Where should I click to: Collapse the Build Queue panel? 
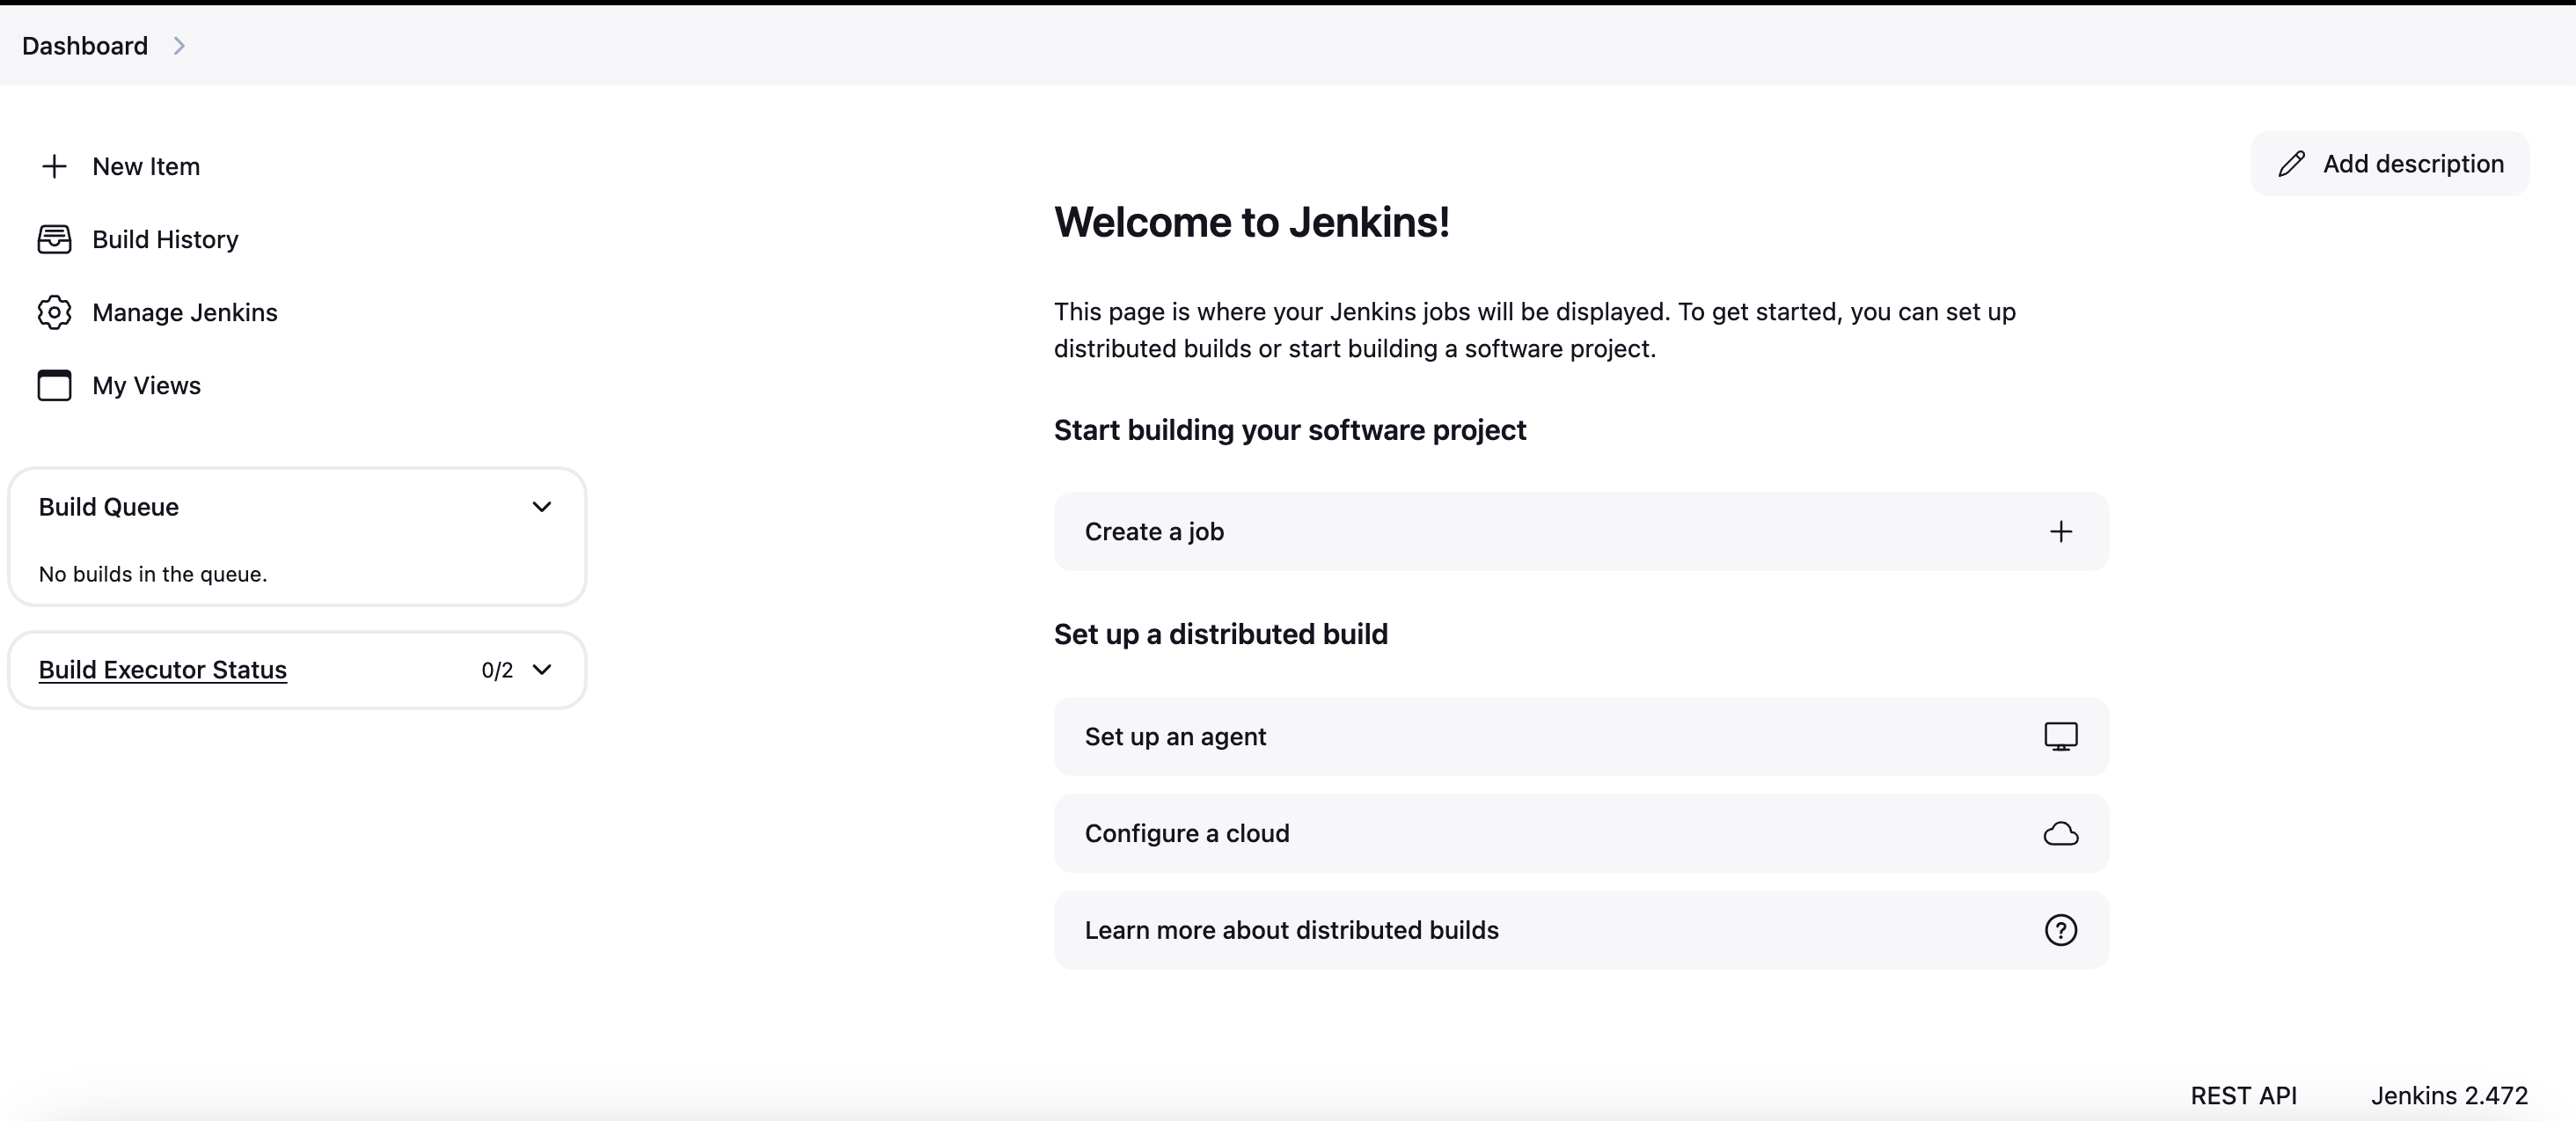click(x=541, y=507)
